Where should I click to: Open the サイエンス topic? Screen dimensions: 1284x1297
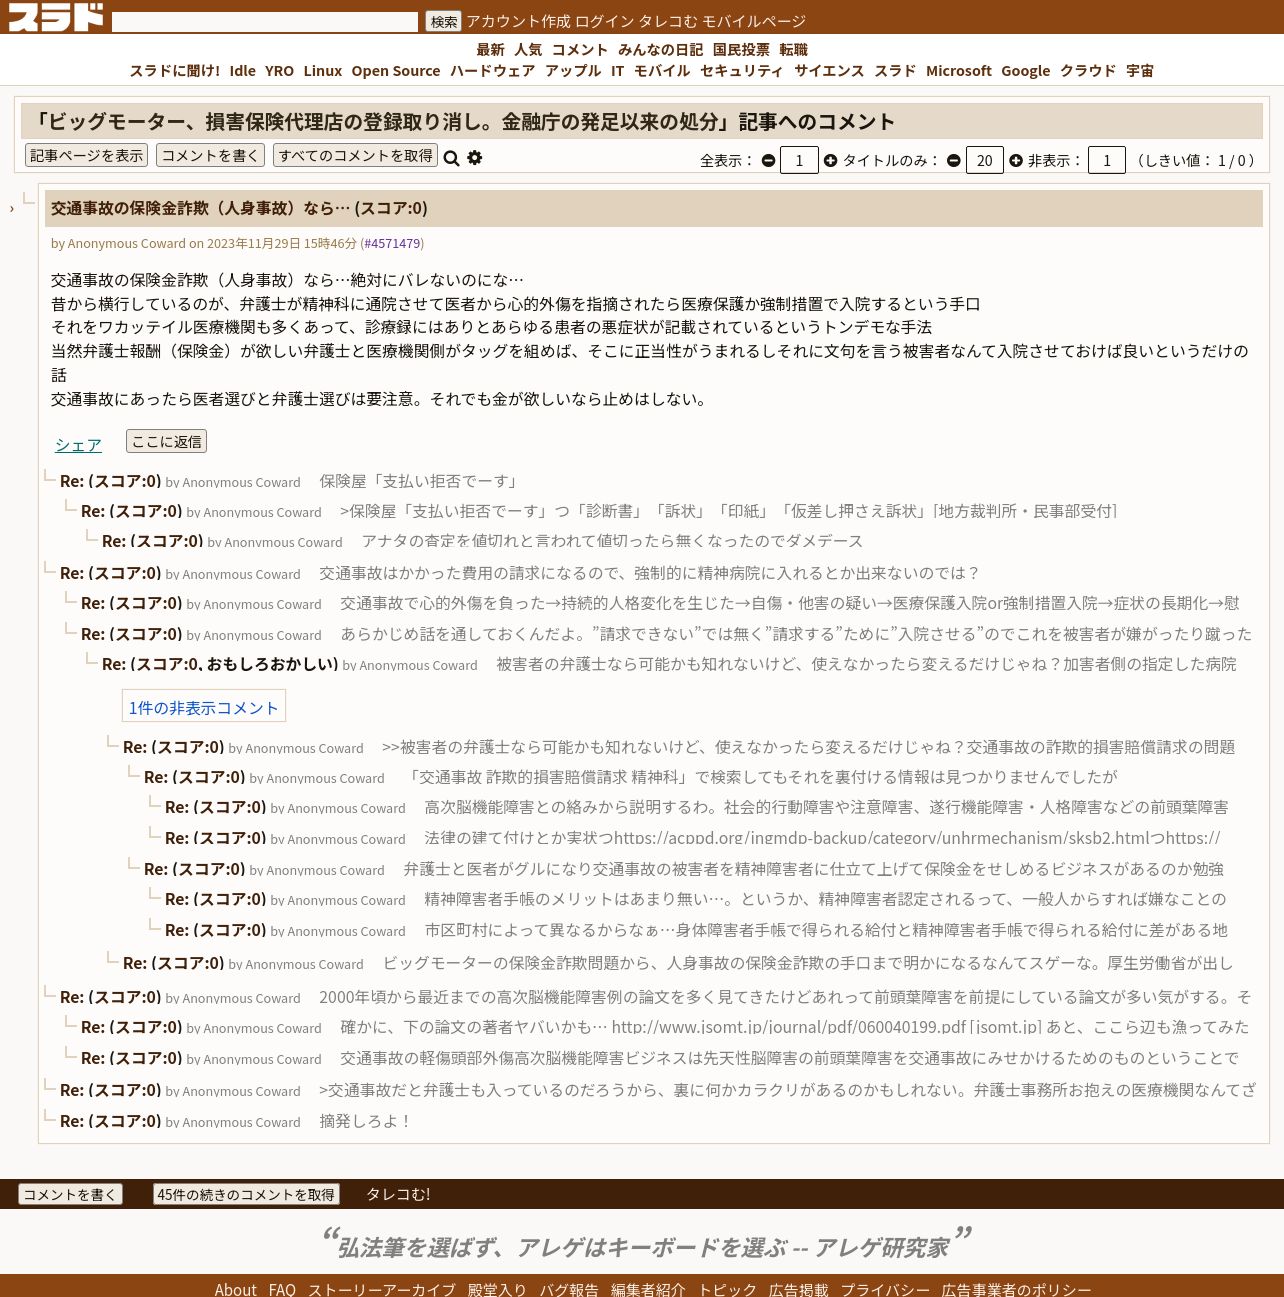(829, 71)
